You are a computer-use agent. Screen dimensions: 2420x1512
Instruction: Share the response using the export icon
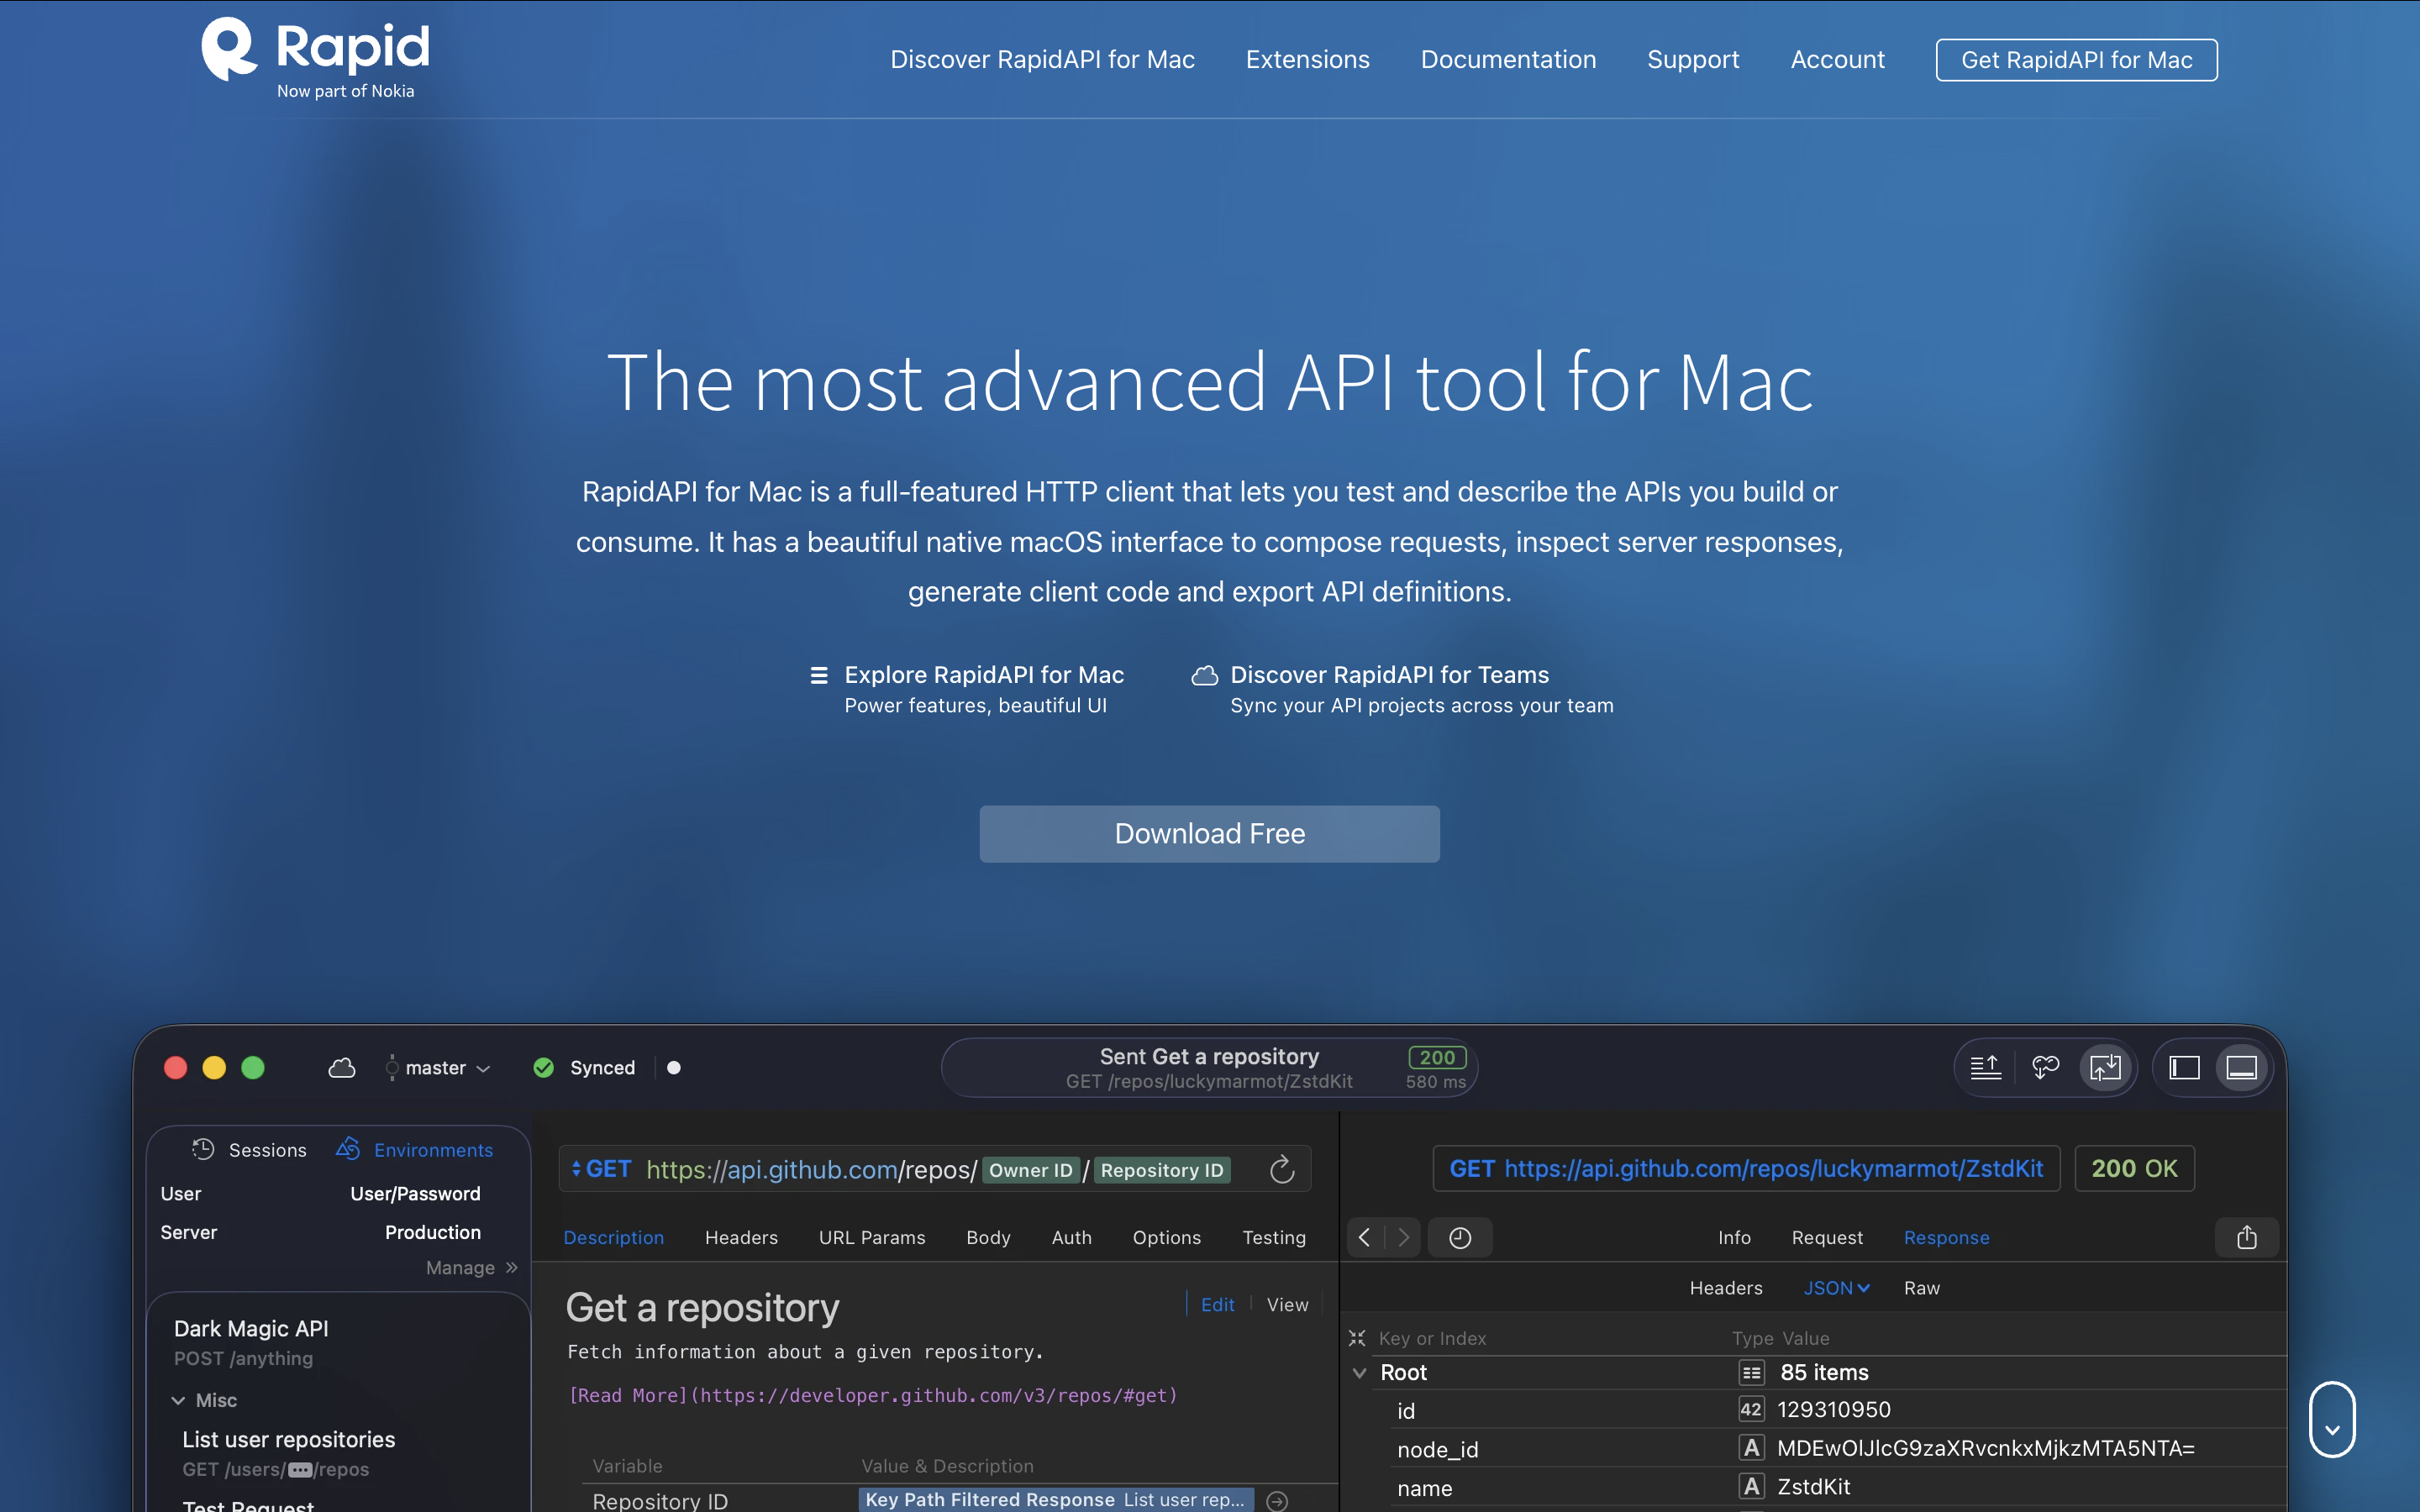click(x=2247, y=1237)
